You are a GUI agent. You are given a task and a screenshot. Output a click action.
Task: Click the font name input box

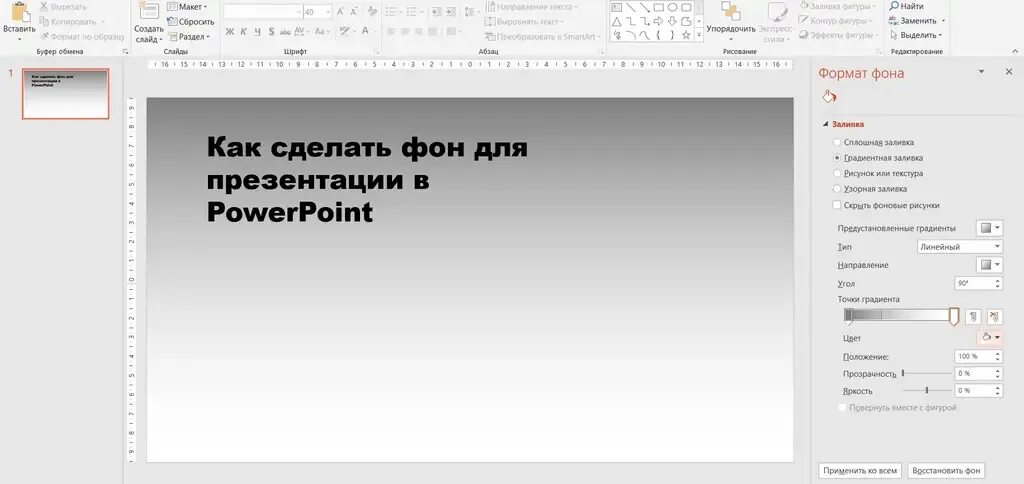[x=263, y=12]
